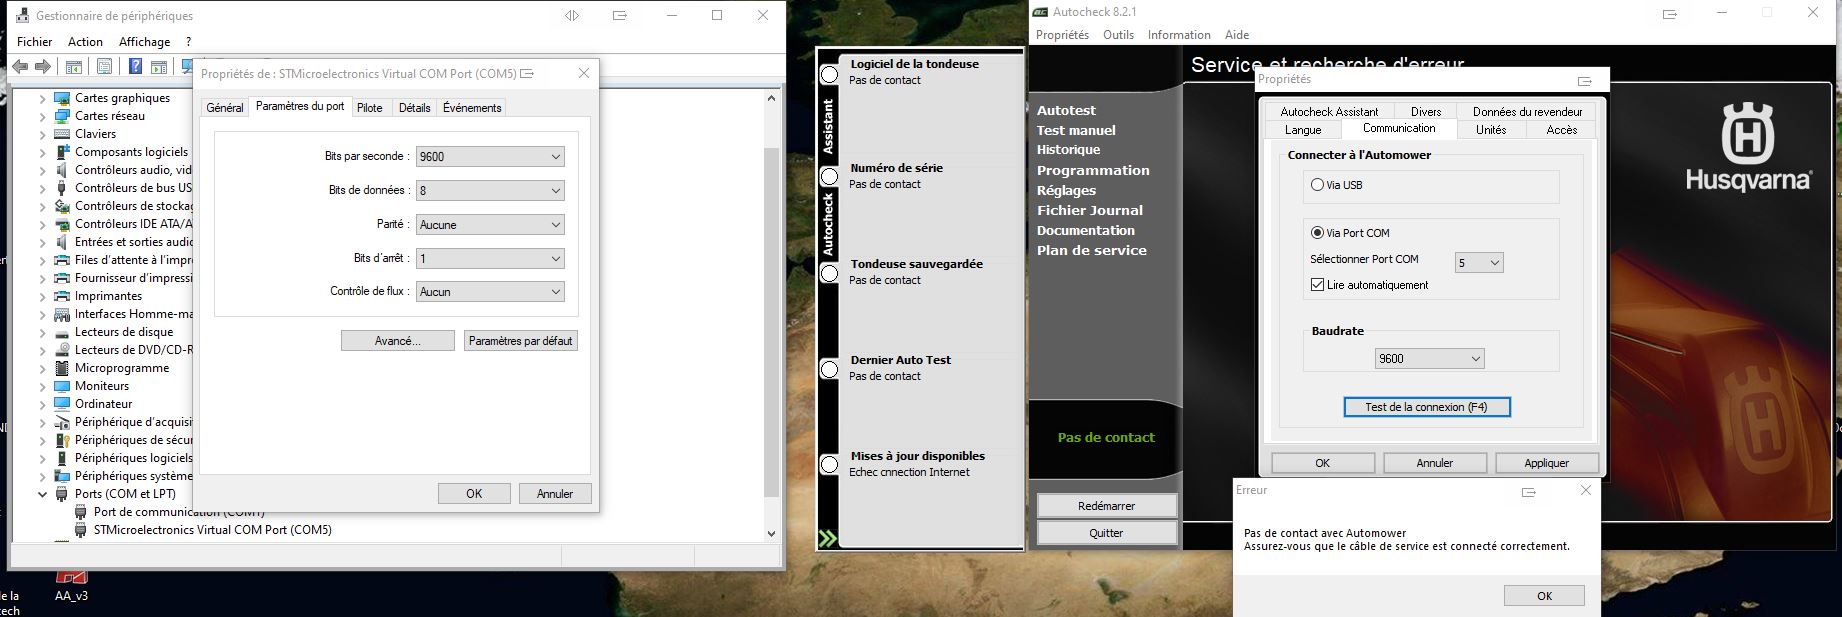Image resolution: width=1842 pixels, height=617 pixels.
Task: Click the blue help question-mark toolbar icon
Action: (x=135, y=67)
